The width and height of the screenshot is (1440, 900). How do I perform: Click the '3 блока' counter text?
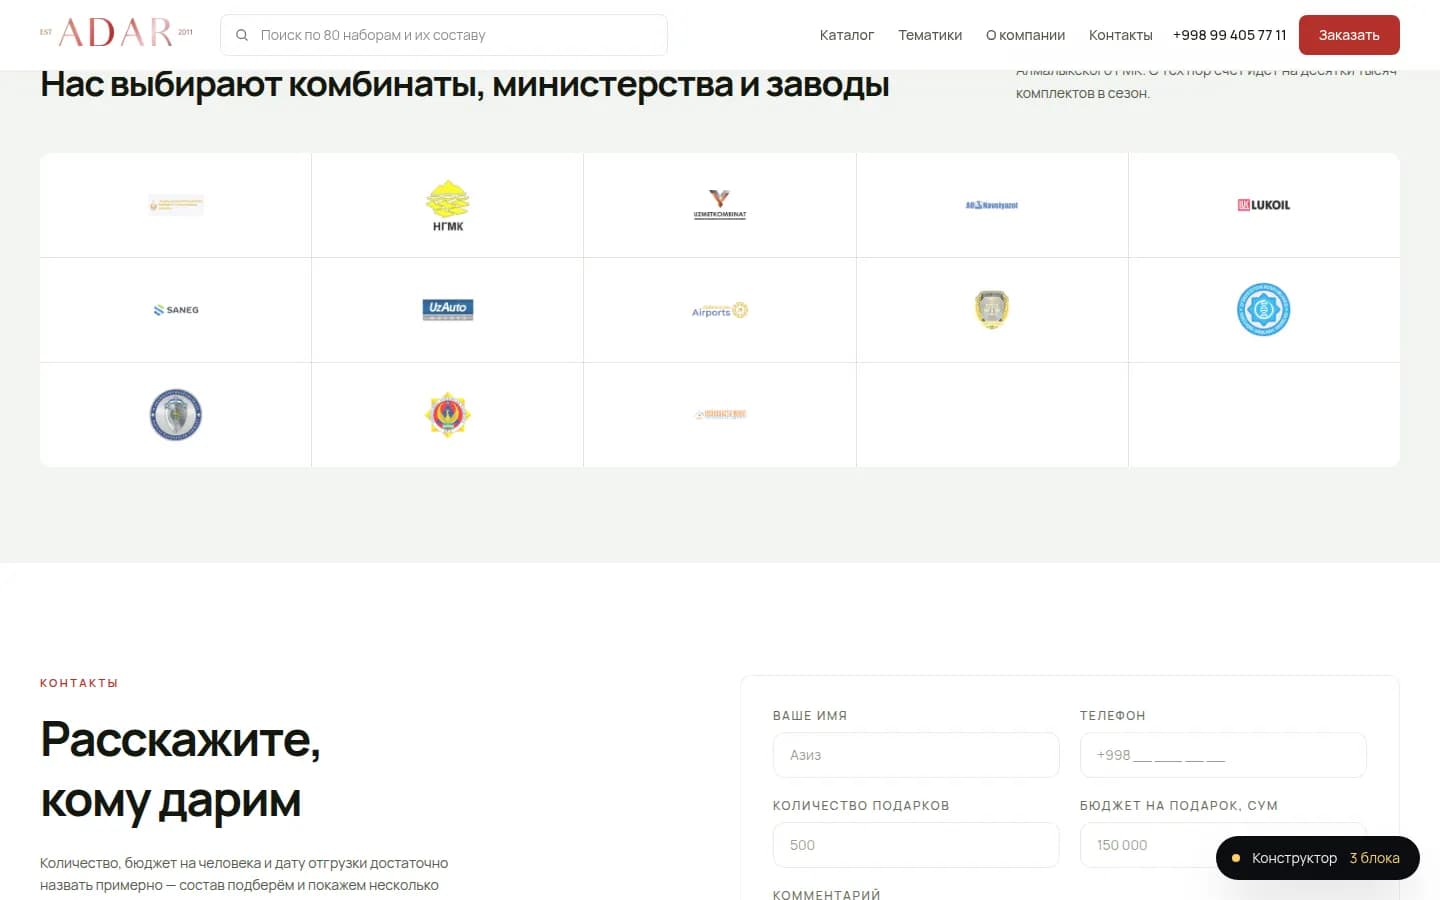coord(1375,858)
